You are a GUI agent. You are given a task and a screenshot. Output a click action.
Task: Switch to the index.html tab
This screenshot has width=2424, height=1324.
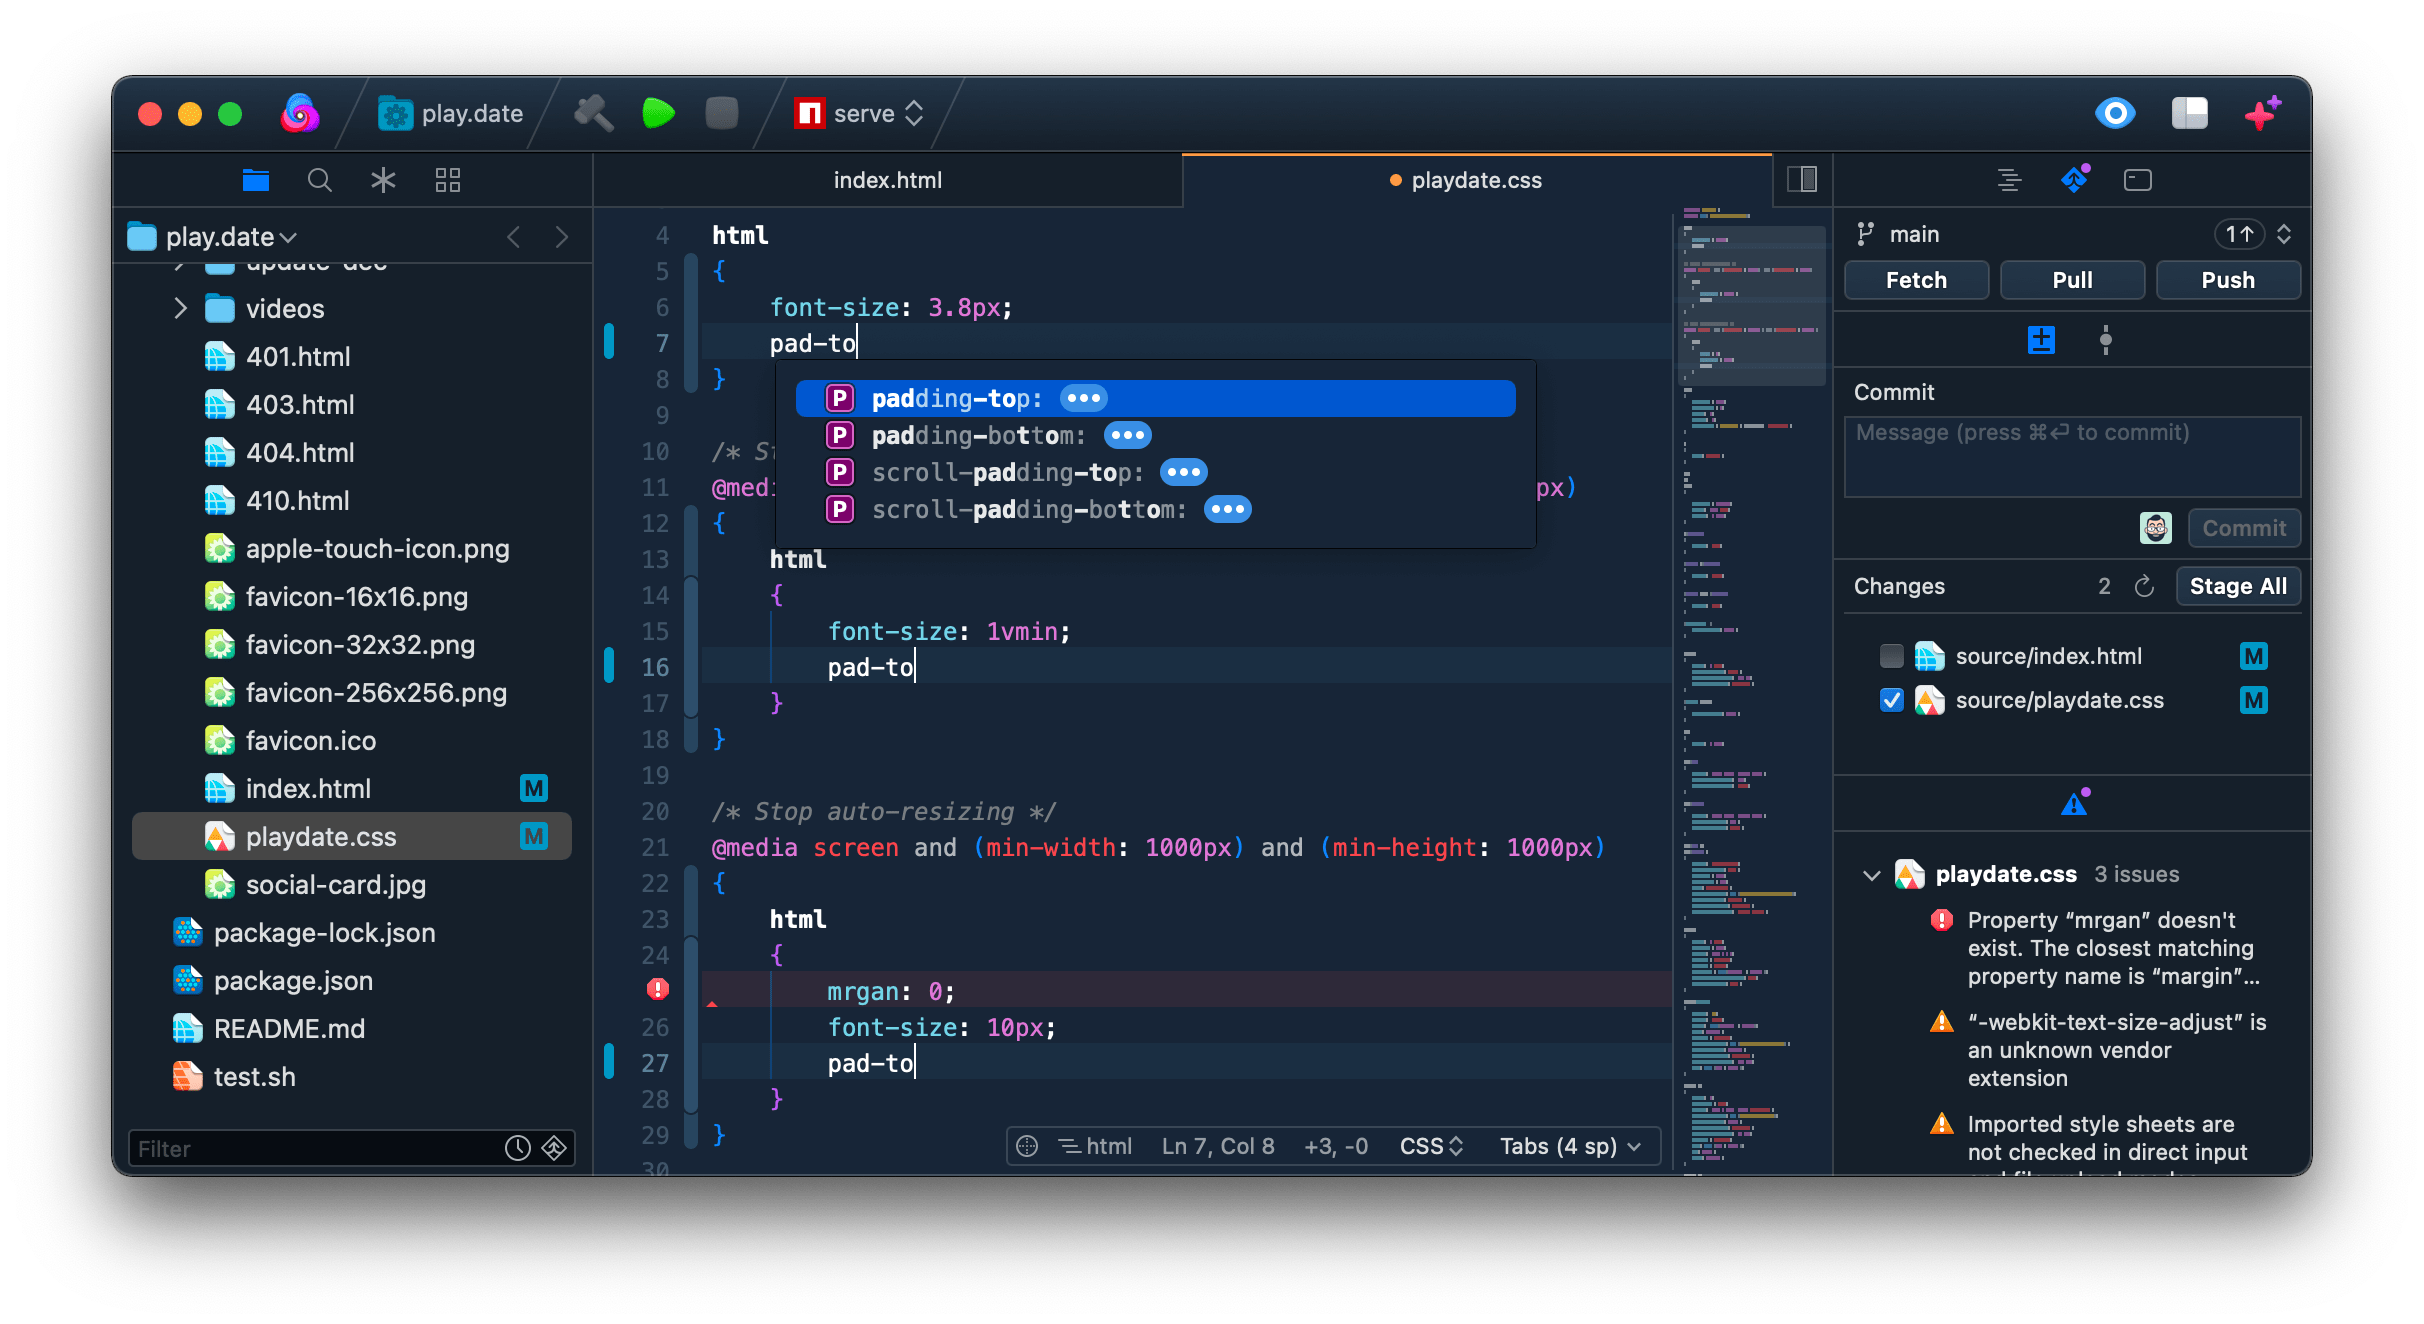tap(887, 180)
